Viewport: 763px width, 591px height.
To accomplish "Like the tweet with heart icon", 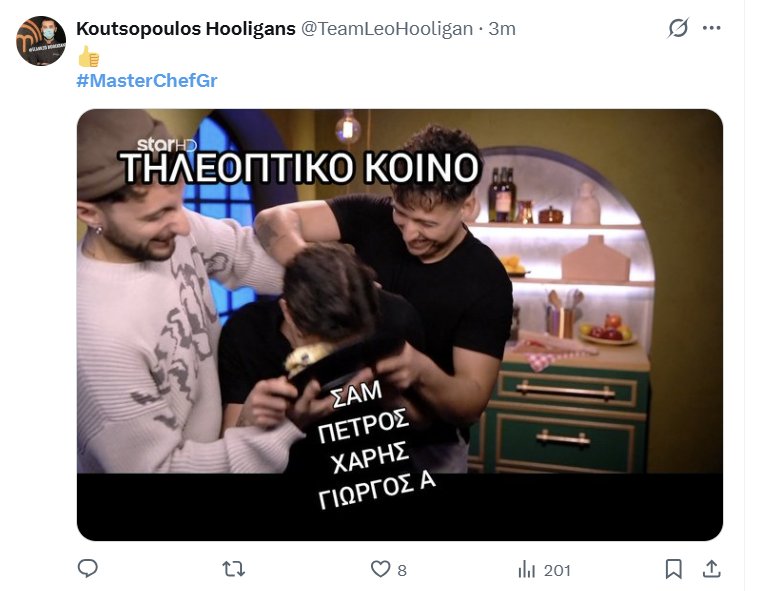I will 380,569.
